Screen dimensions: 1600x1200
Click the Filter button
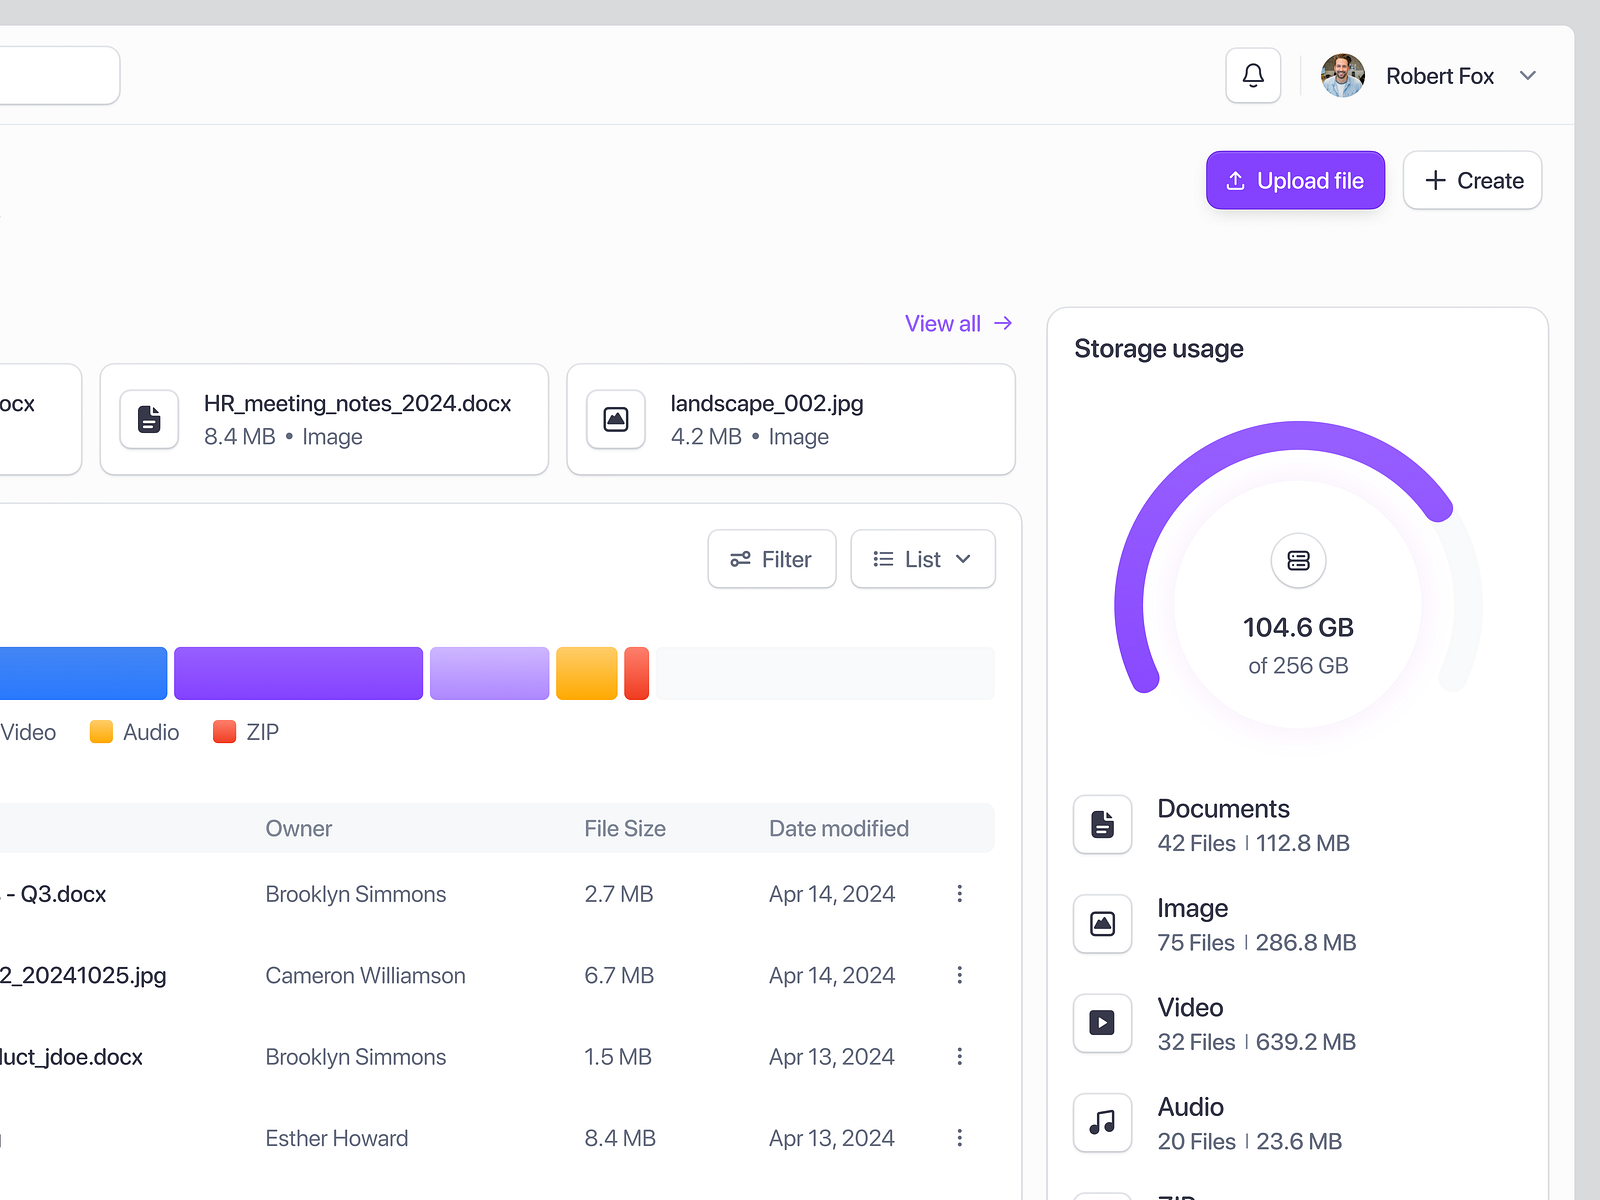[x=771, y=559]
